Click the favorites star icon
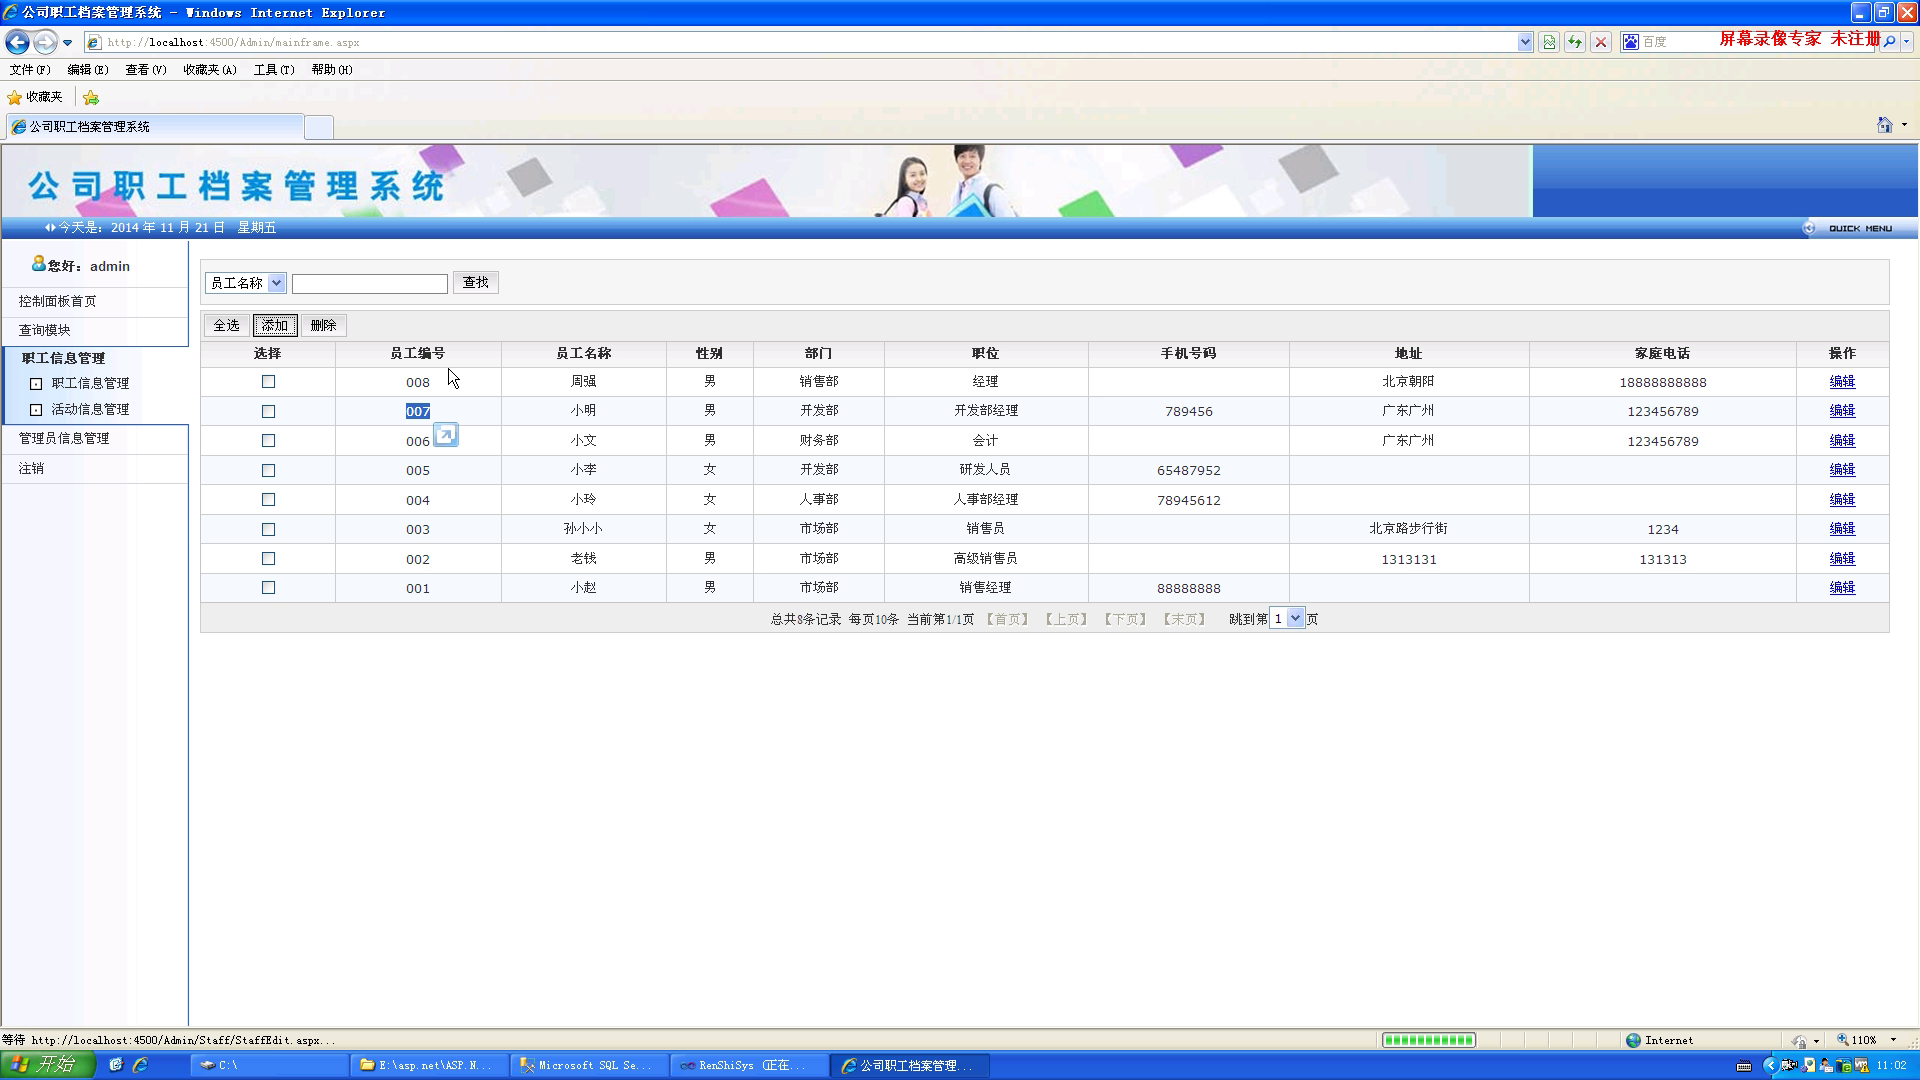 (14, 97)
